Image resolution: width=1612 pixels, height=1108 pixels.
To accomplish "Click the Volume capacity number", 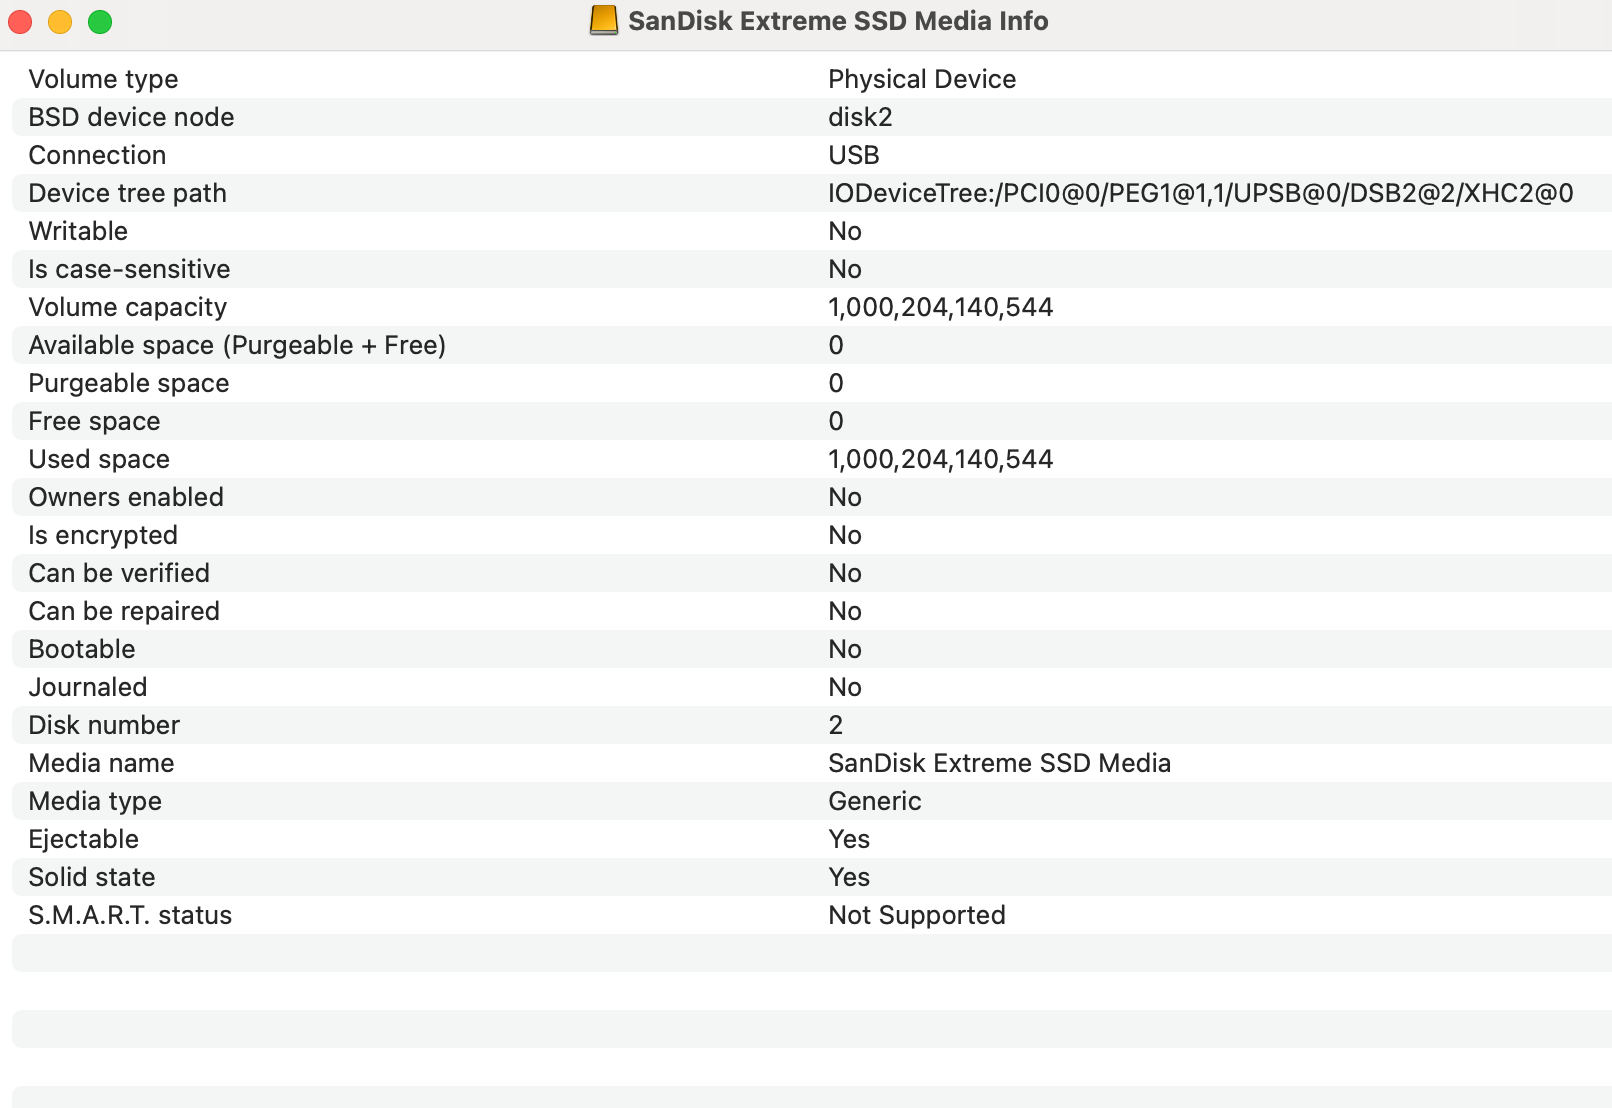I will [x=940, y=307].
